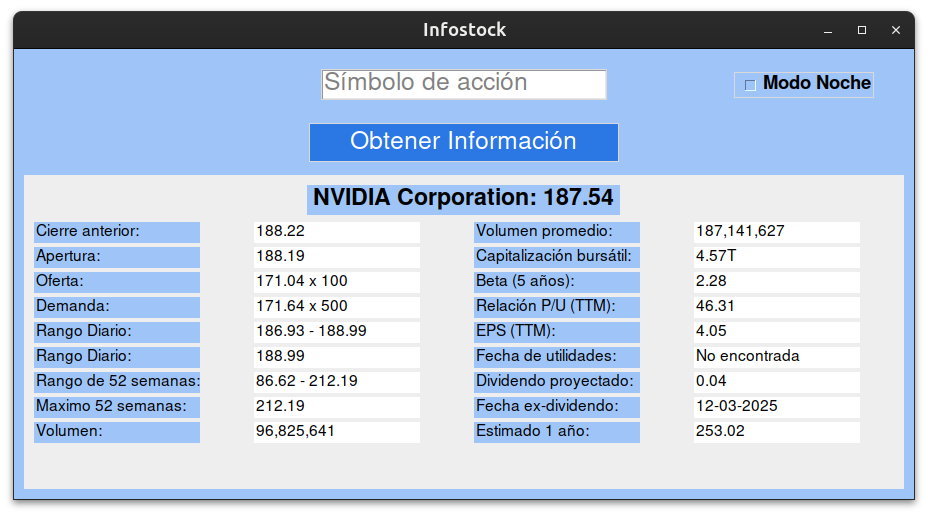Select the Cierre anterior value 188.22
This screenshot has height=516, width=928.
coord(336,232)
